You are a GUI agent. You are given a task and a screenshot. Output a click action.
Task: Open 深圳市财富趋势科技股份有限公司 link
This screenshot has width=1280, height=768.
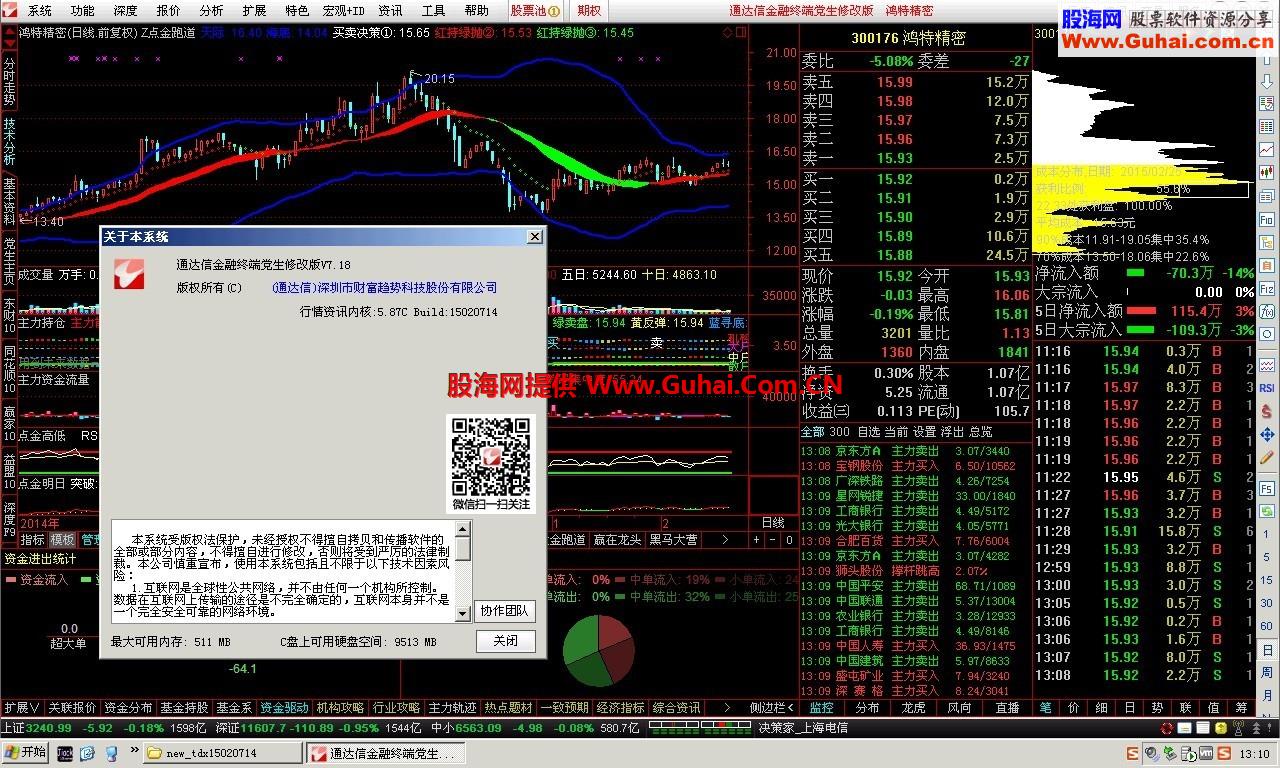(384, 287)
